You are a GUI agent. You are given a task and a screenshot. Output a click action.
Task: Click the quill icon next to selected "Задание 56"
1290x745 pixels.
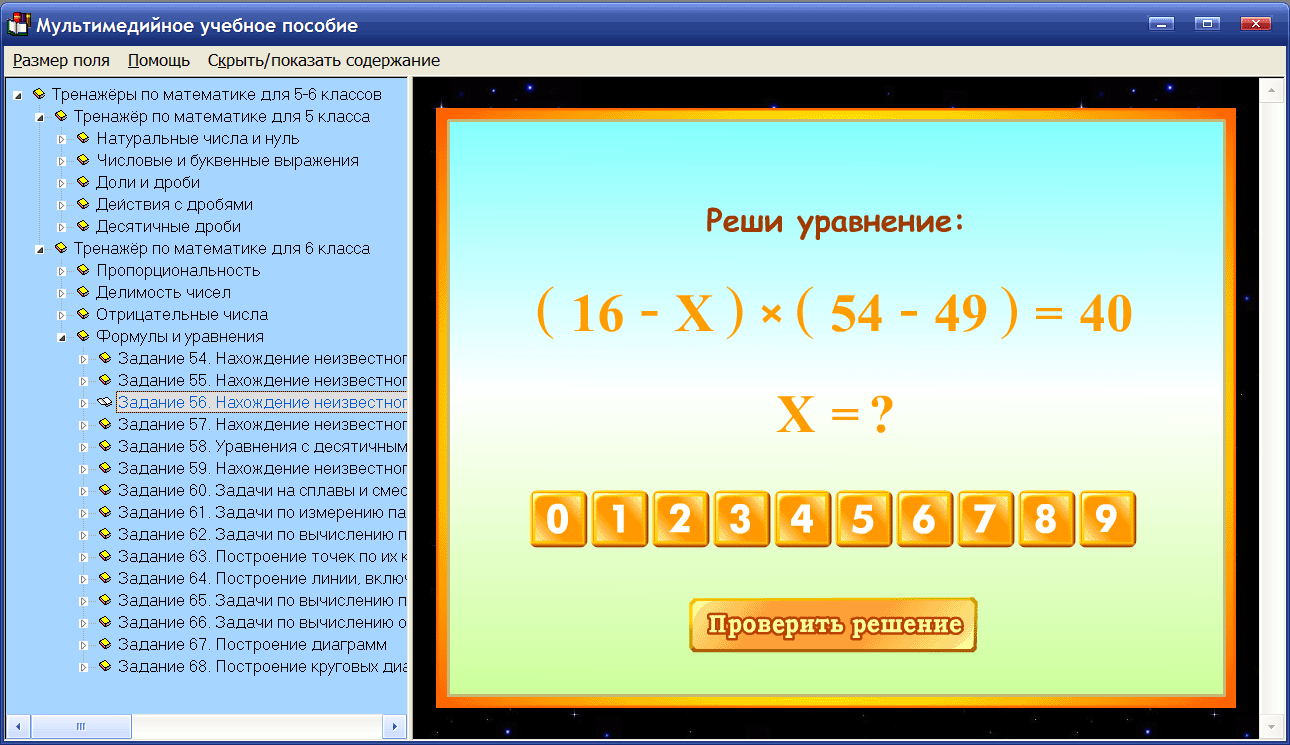tap(103, 402)
